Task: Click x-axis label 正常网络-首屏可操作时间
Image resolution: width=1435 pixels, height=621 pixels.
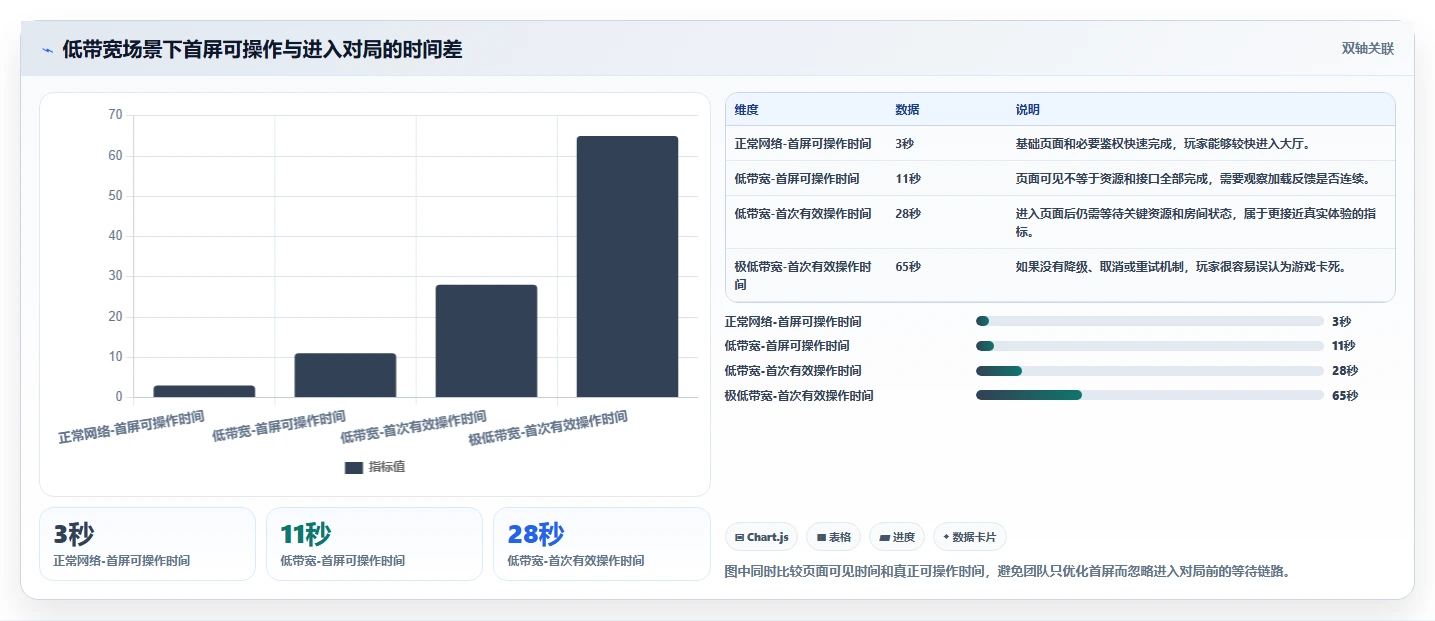Action: click(x=131, y=427)
